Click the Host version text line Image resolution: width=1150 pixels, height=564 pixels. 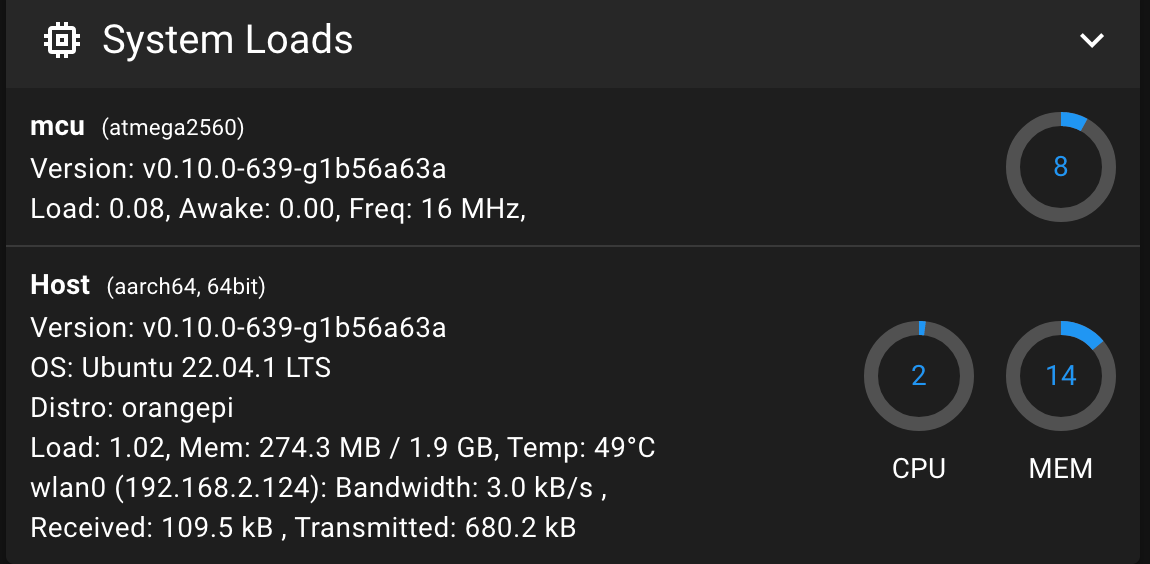click(x=238, y=327)
